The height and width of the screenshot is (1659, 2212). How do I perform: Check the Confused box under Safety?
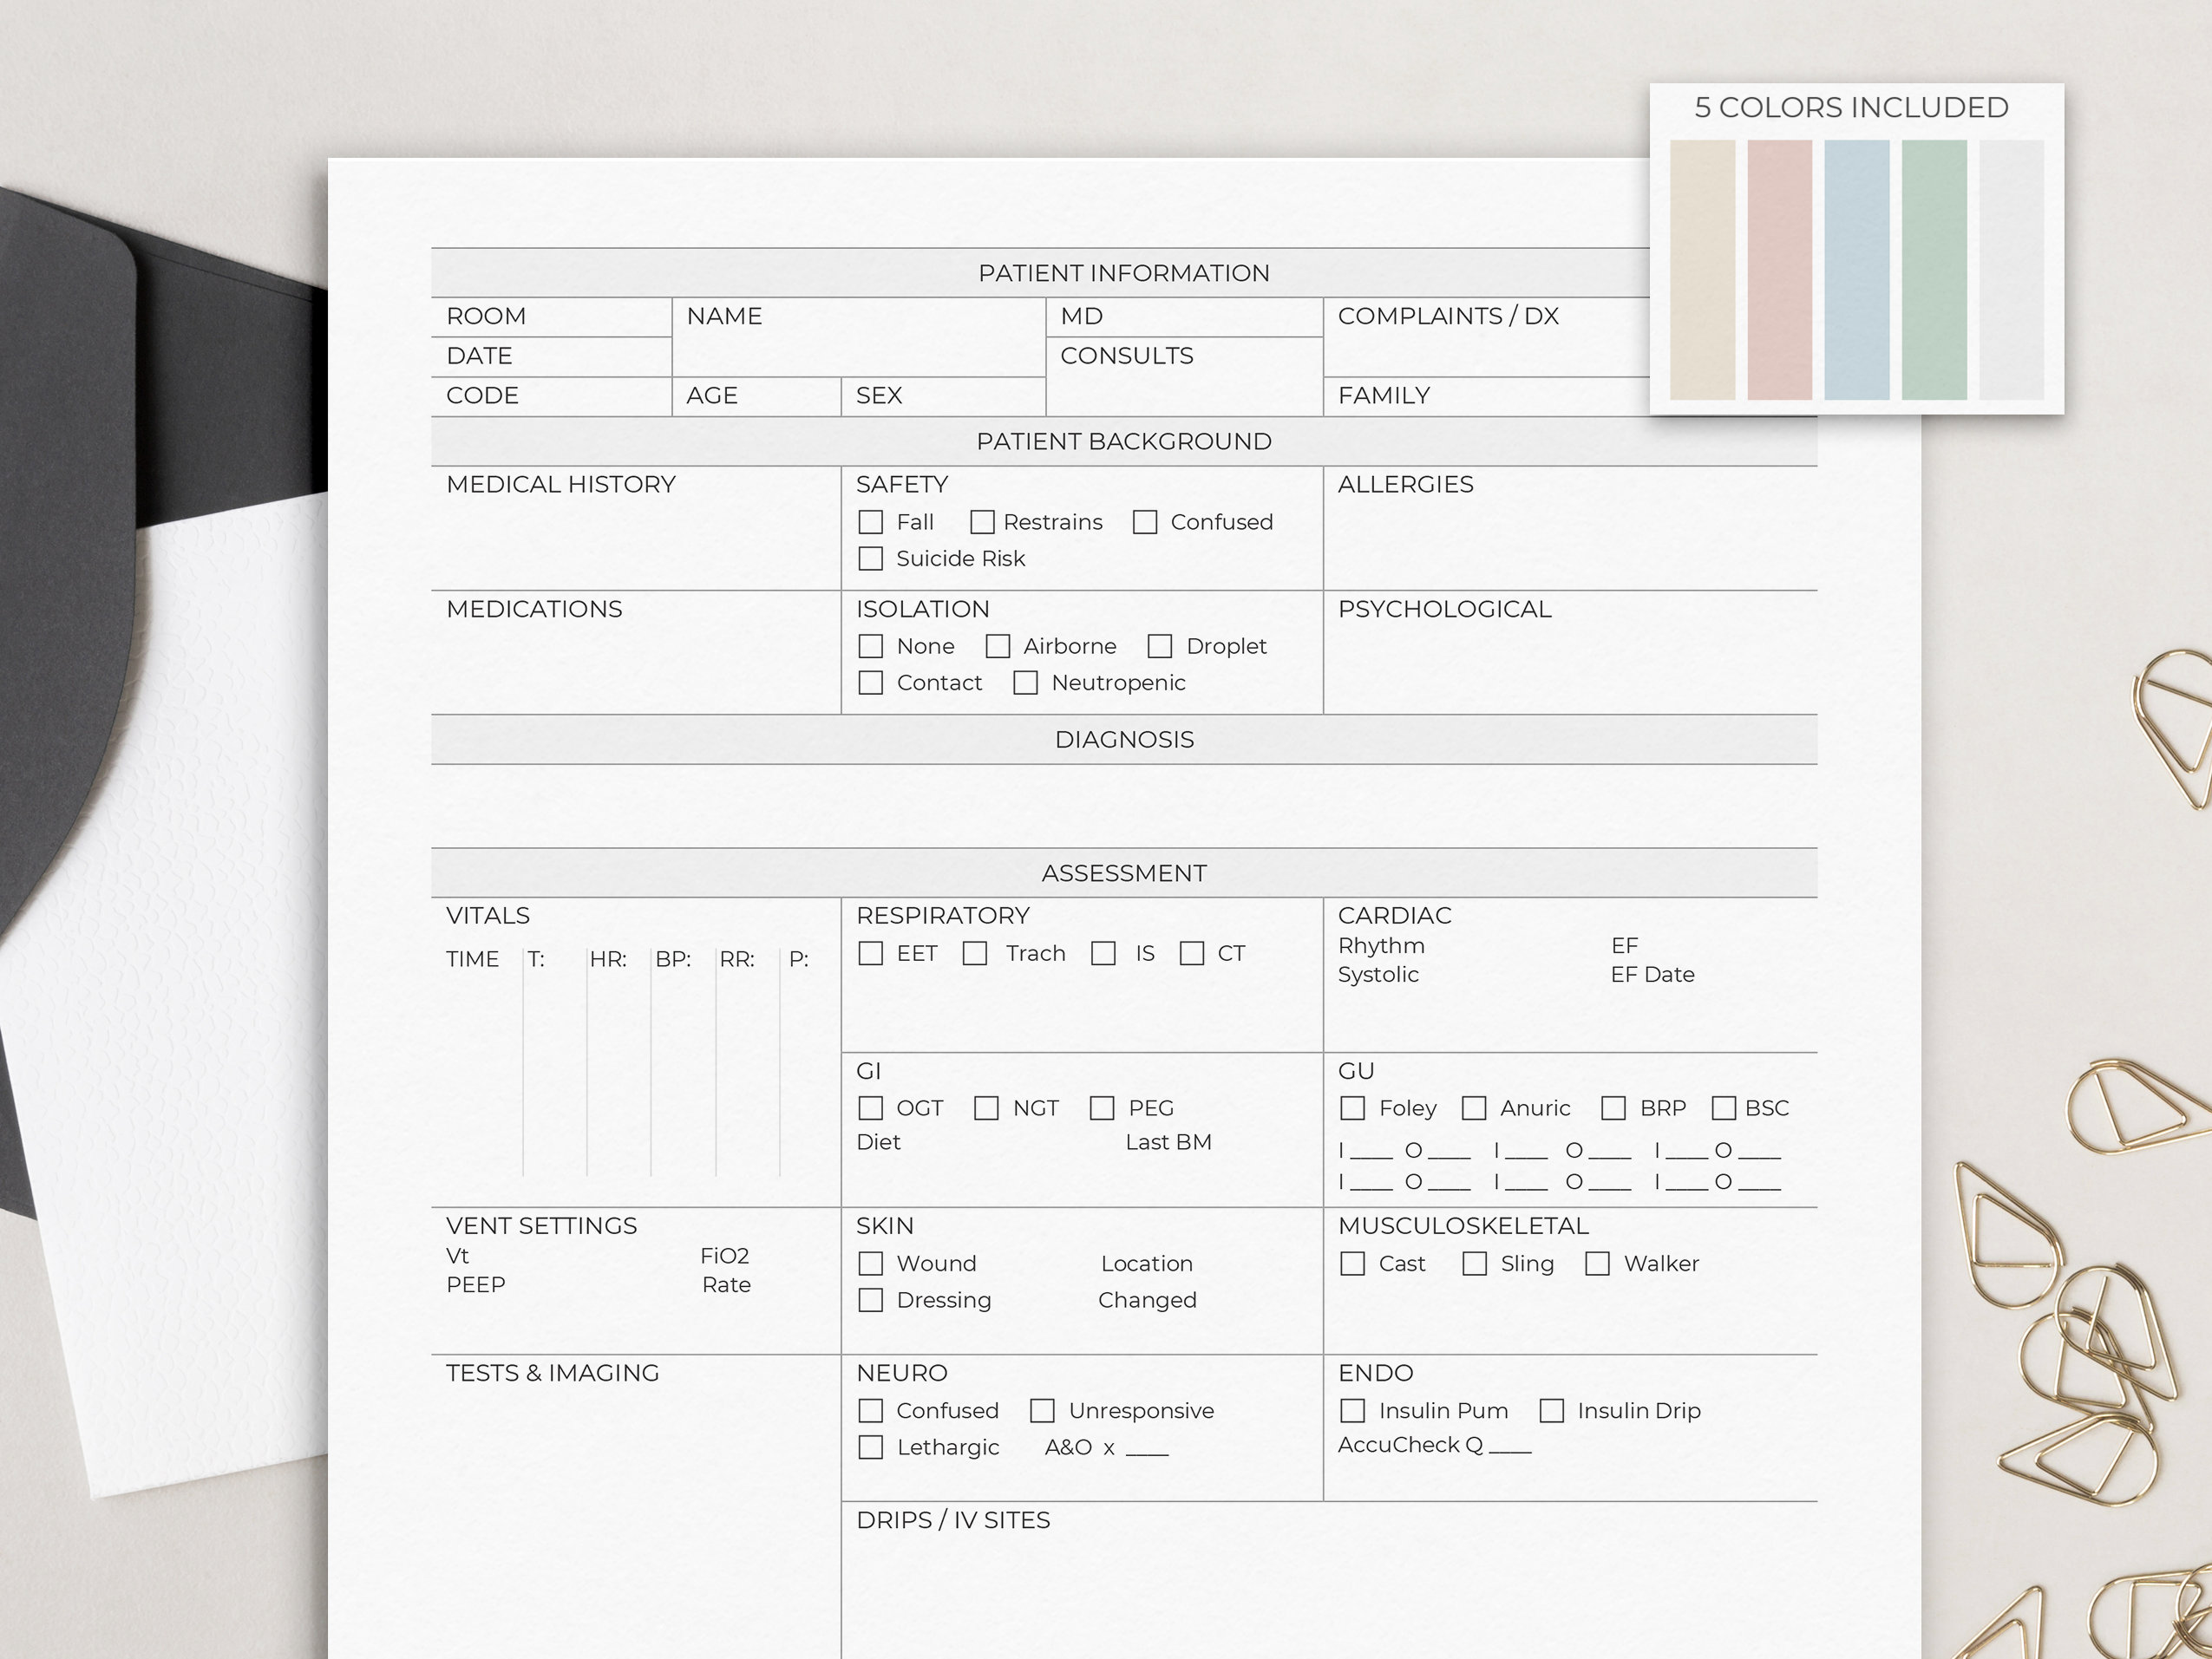point(1145,522)
